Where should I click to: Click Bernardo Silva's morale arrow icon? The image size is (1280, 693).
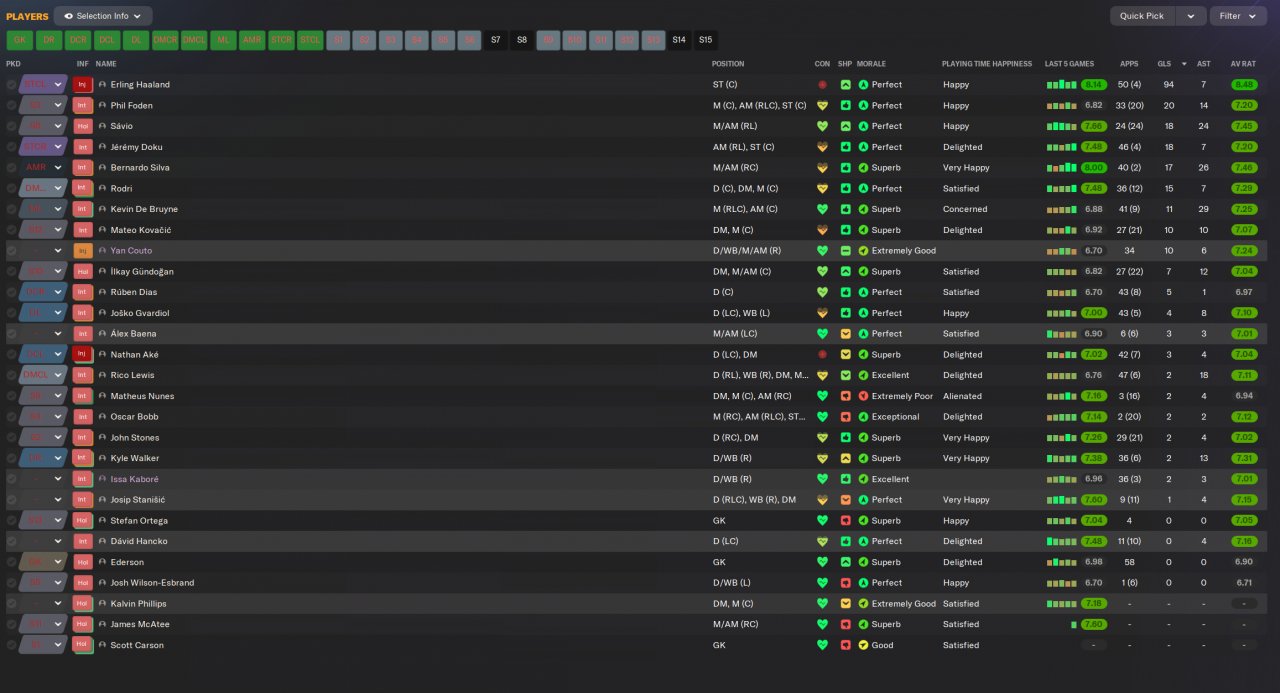point(864,168)
